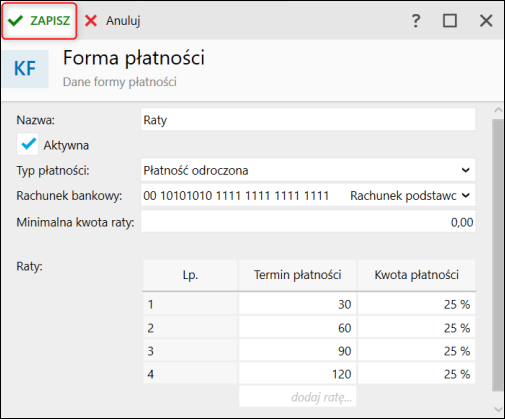Edit the 25 % amount in row 2
505x419 pixels.
[x=417, y=328]
